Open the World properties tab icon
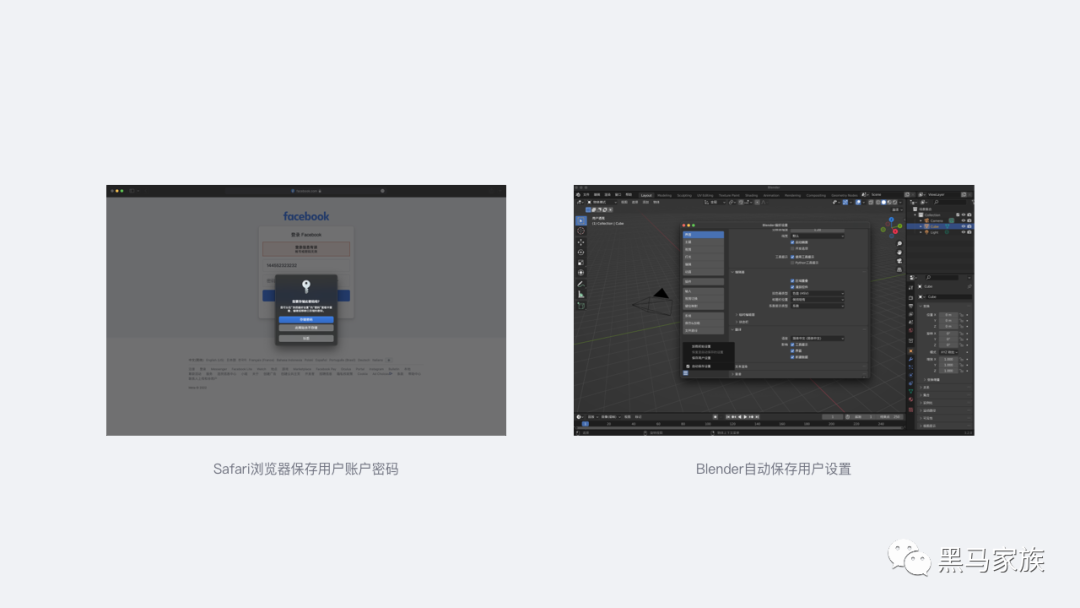Screen dimensions: 1080x608 pyautogui.click(x=911, y=330)
